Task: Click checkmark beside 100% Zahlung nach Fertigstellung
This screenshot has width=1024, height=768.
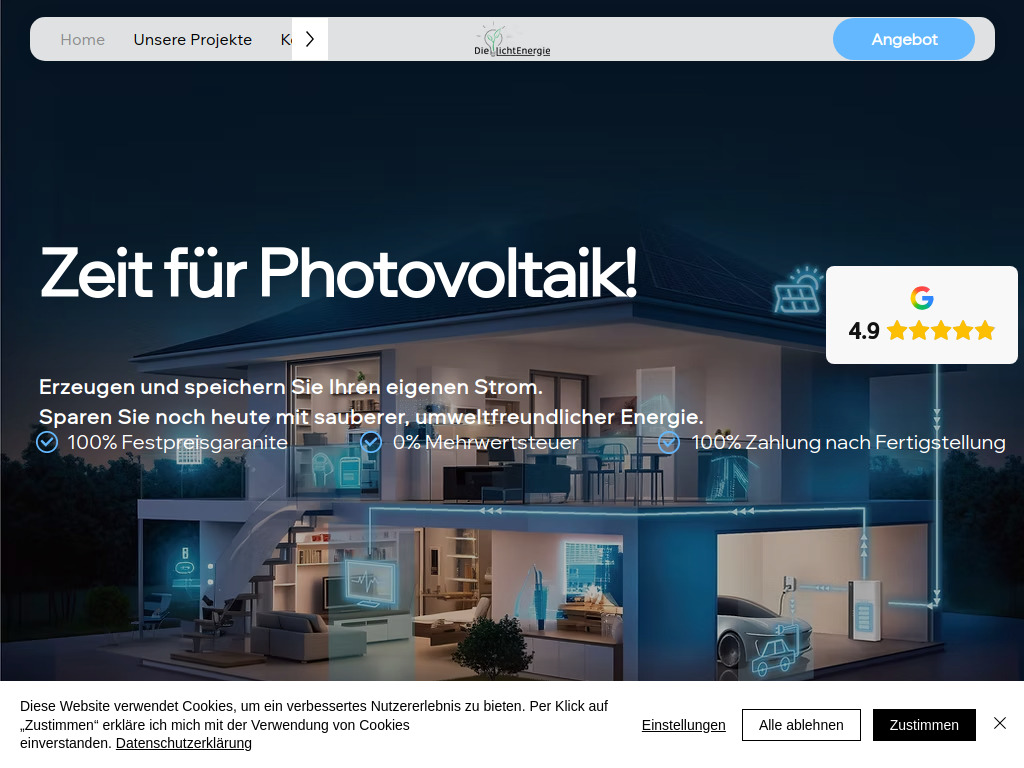Action: [667, 442]
